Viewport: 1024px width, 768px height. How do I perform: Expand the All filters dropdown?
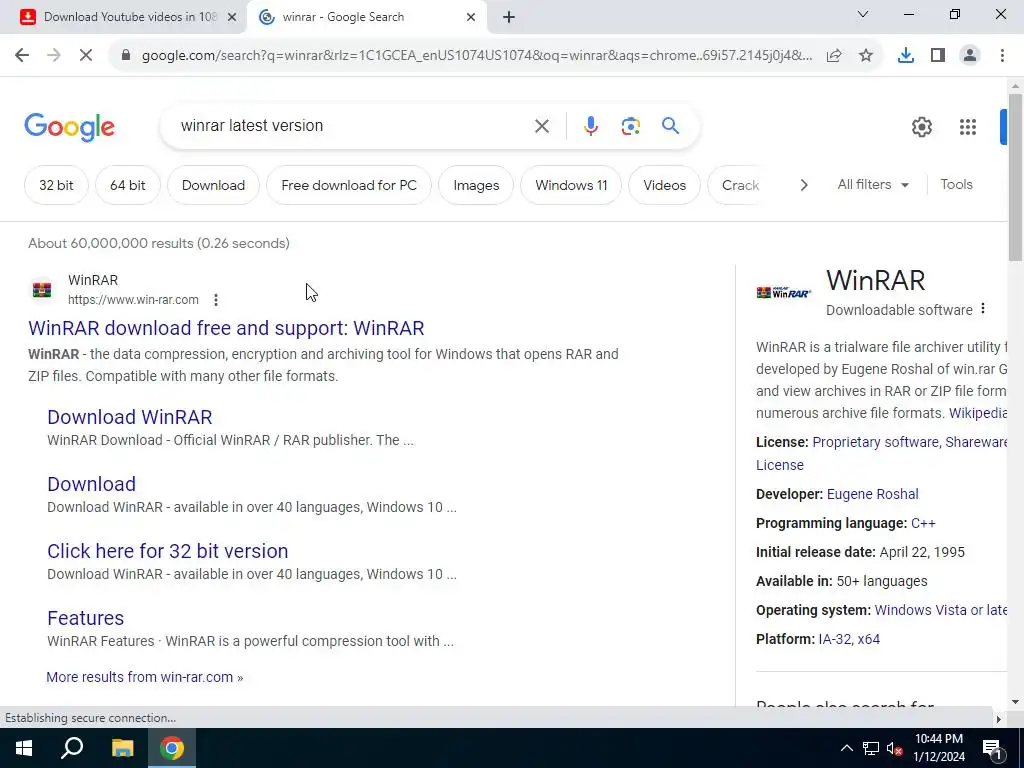(873, 185)
